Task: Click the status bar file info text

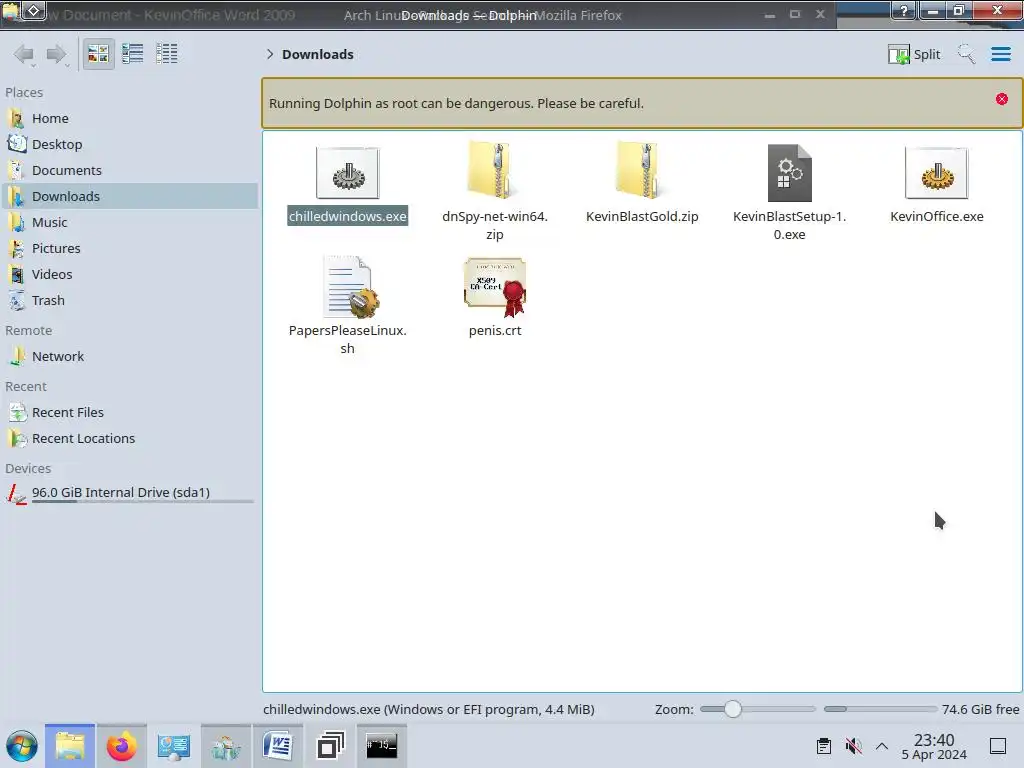Action: (x=428, y=709)
